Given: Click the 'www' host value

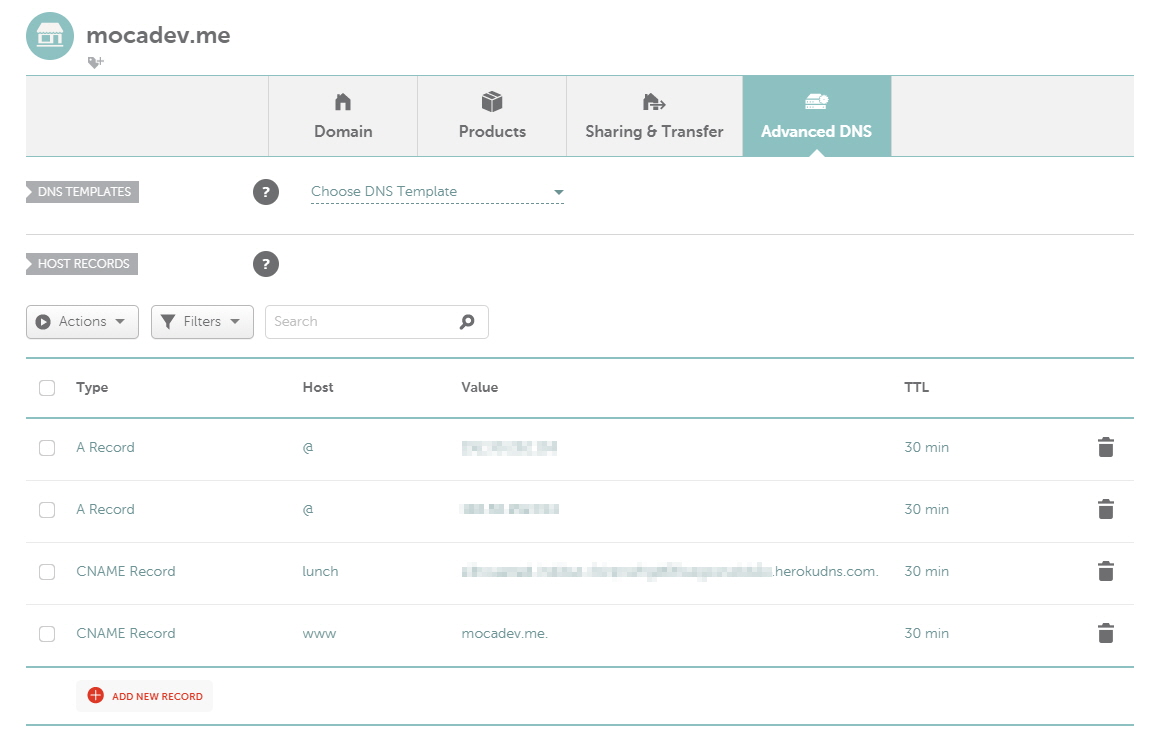Looking at the screenshot, I should 319,634.
